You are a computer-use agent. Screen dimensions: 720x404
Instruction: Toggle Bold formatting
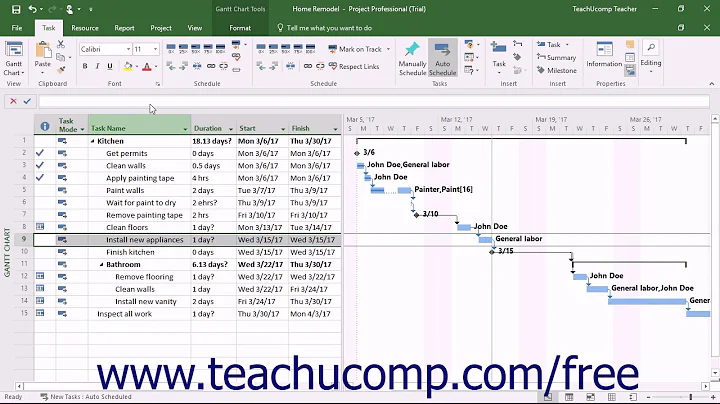coord(84,67)
